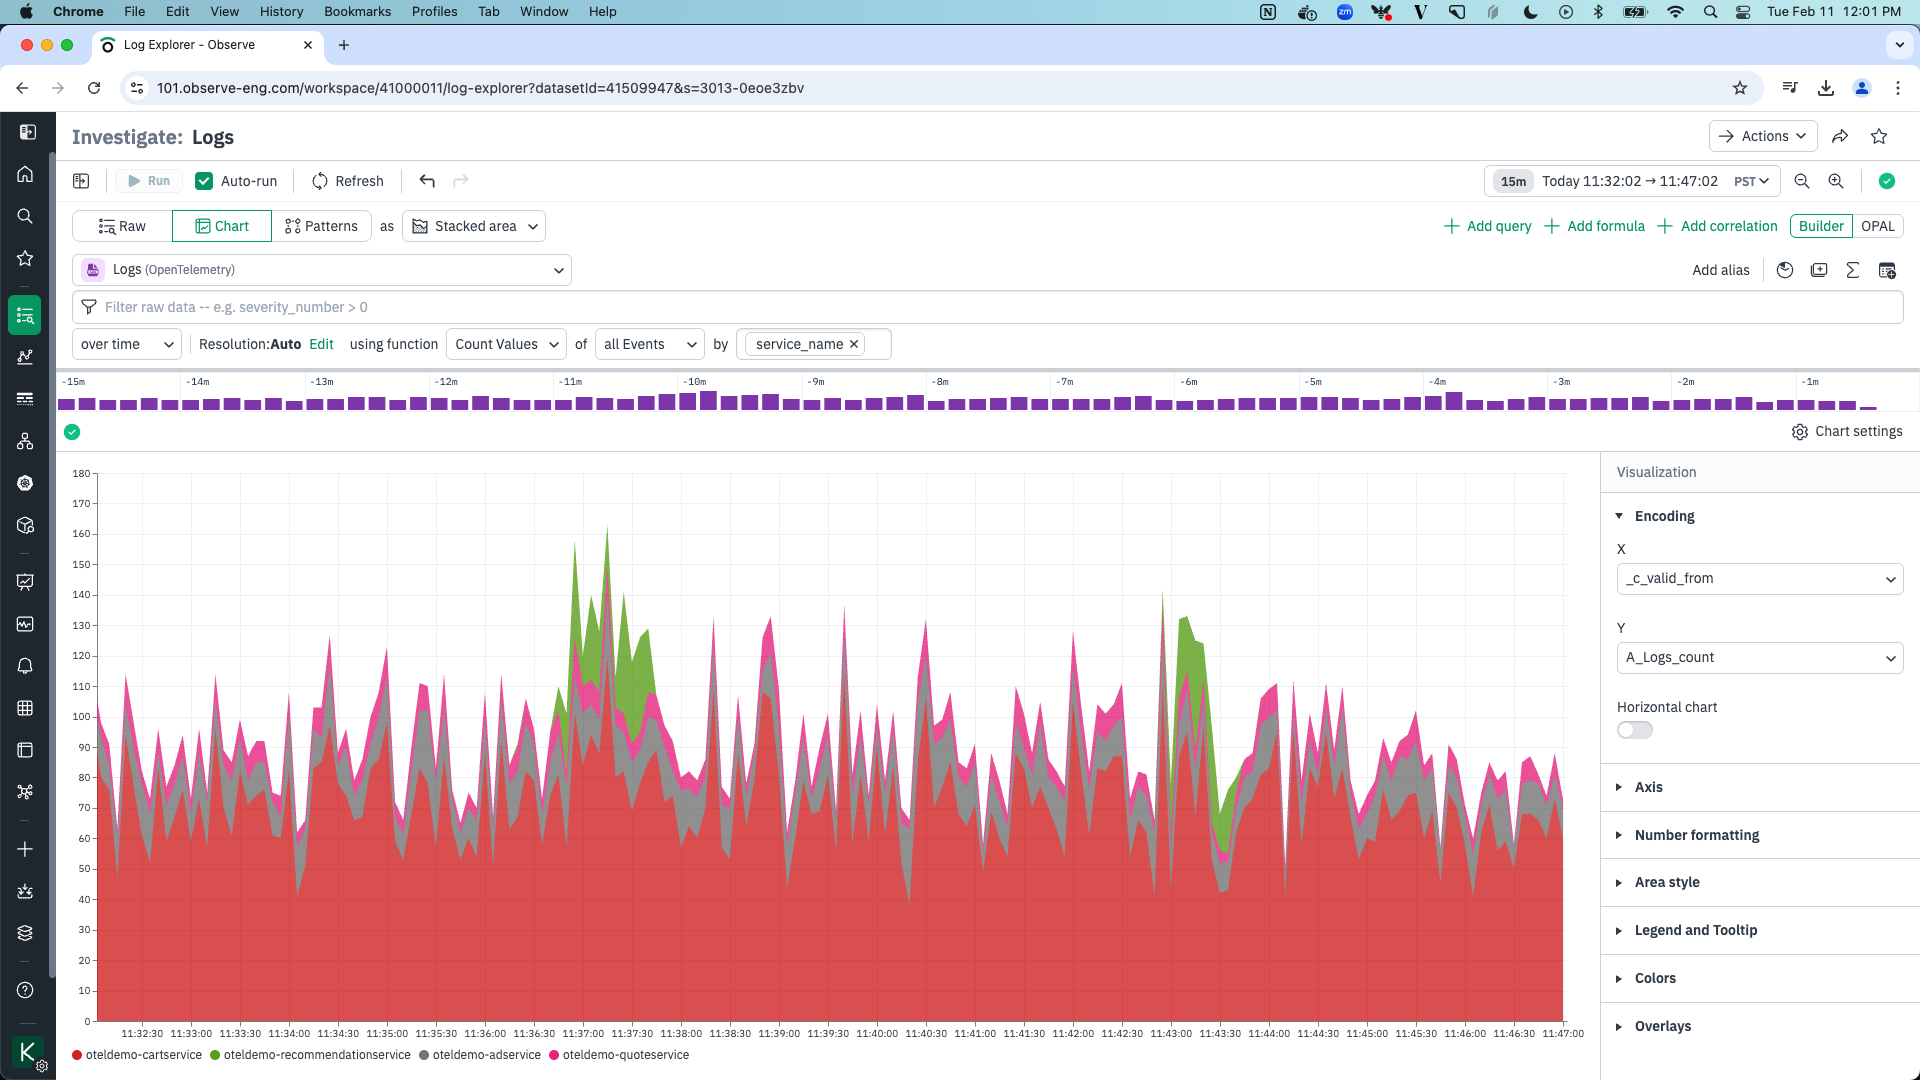Uncheck the Auto-run checkbox
The image size is (1920, 1080).
pyautogui.click(x=204, y=181)
